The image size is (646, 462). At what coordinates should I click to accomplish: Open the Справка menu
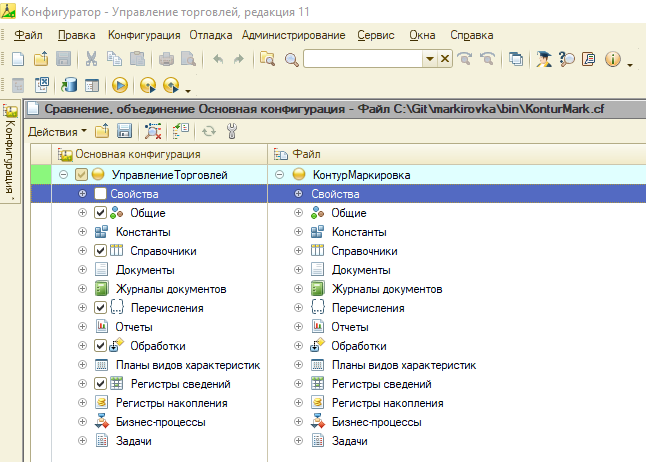pos(471,35)
